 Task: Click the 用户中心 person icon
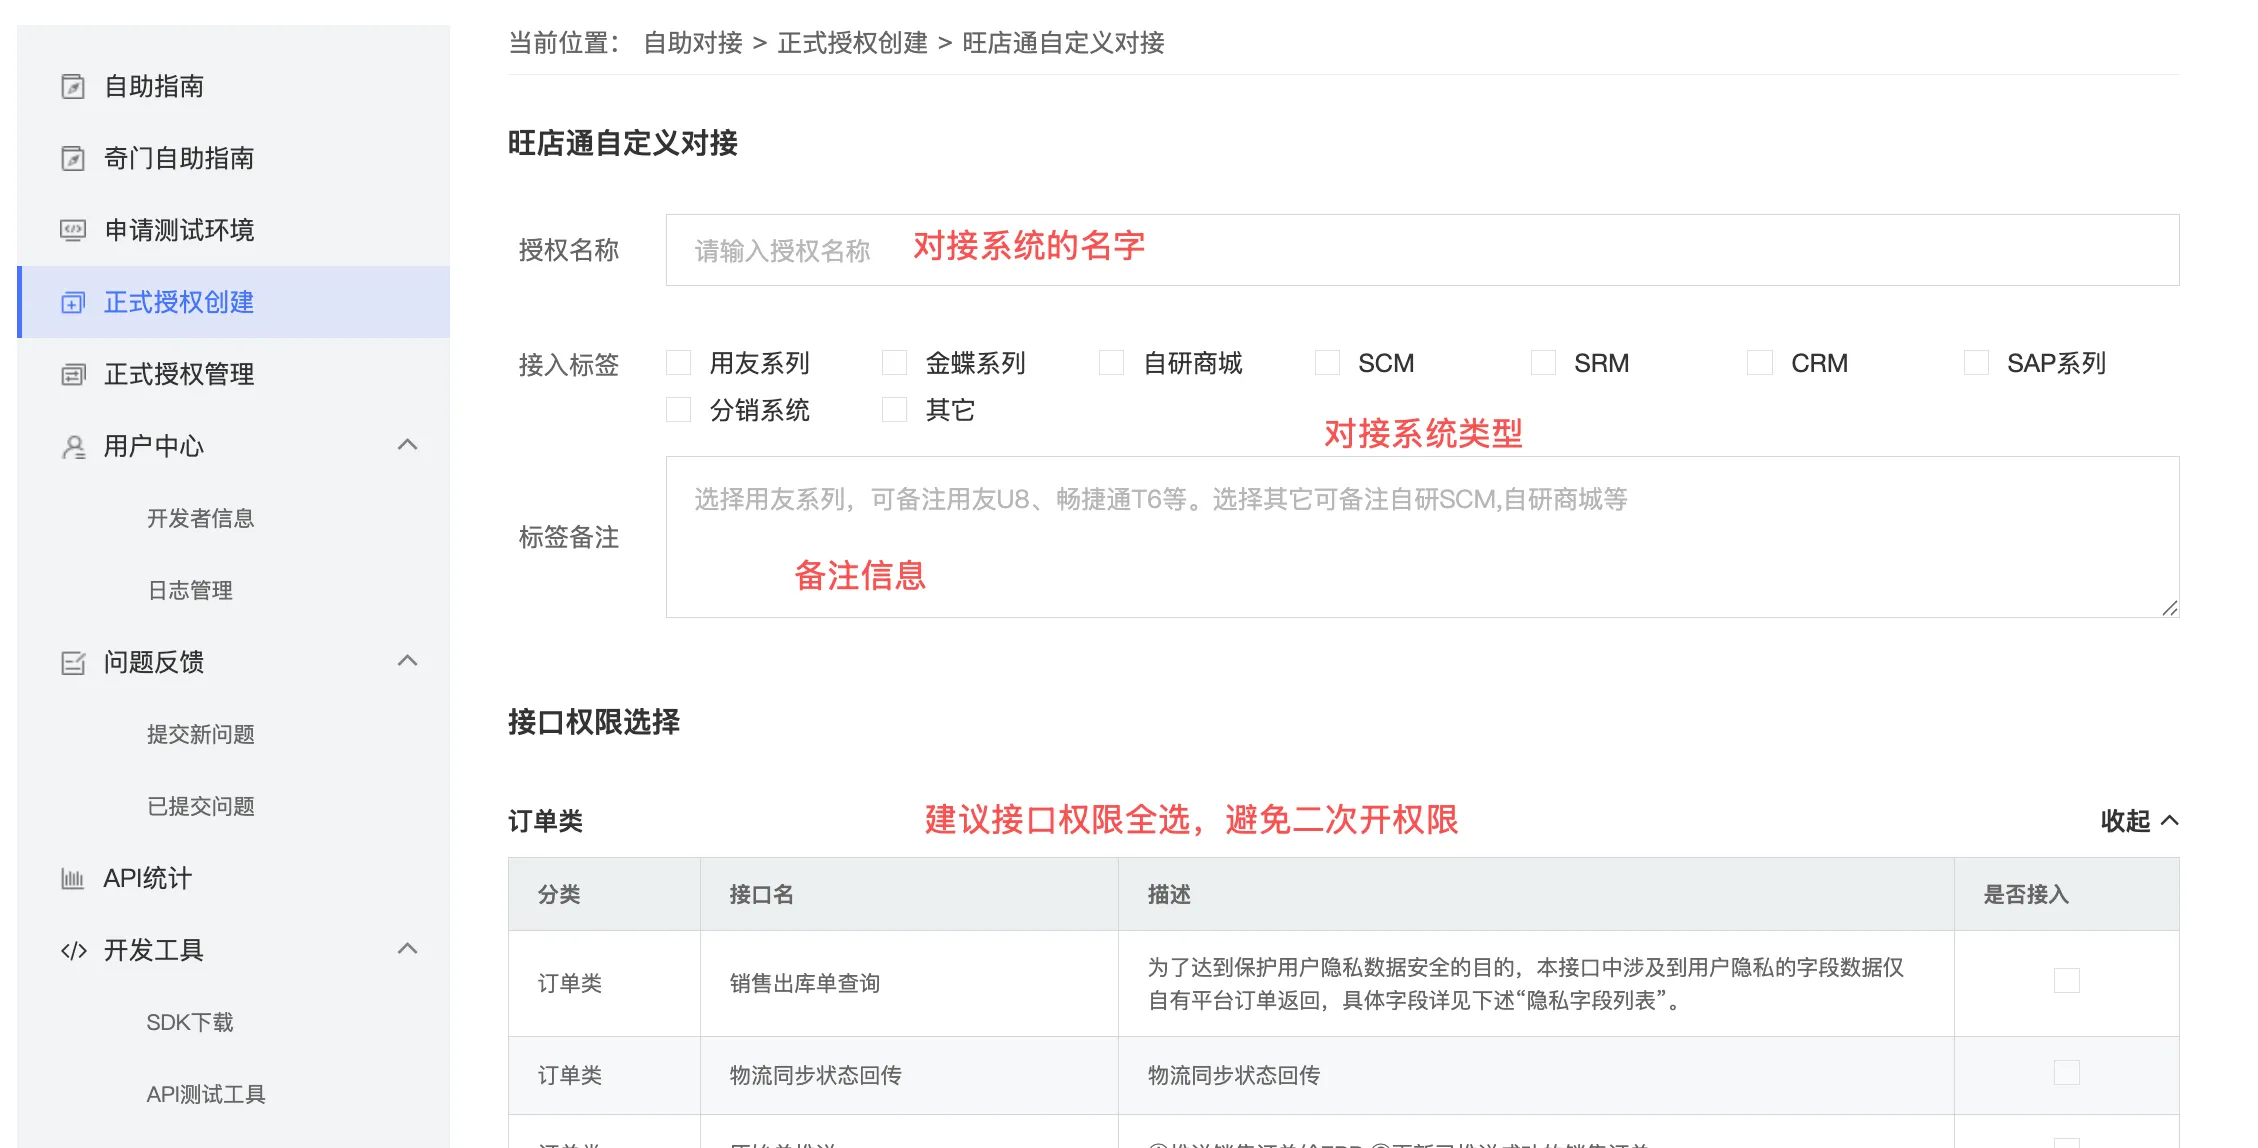(73, 447)
